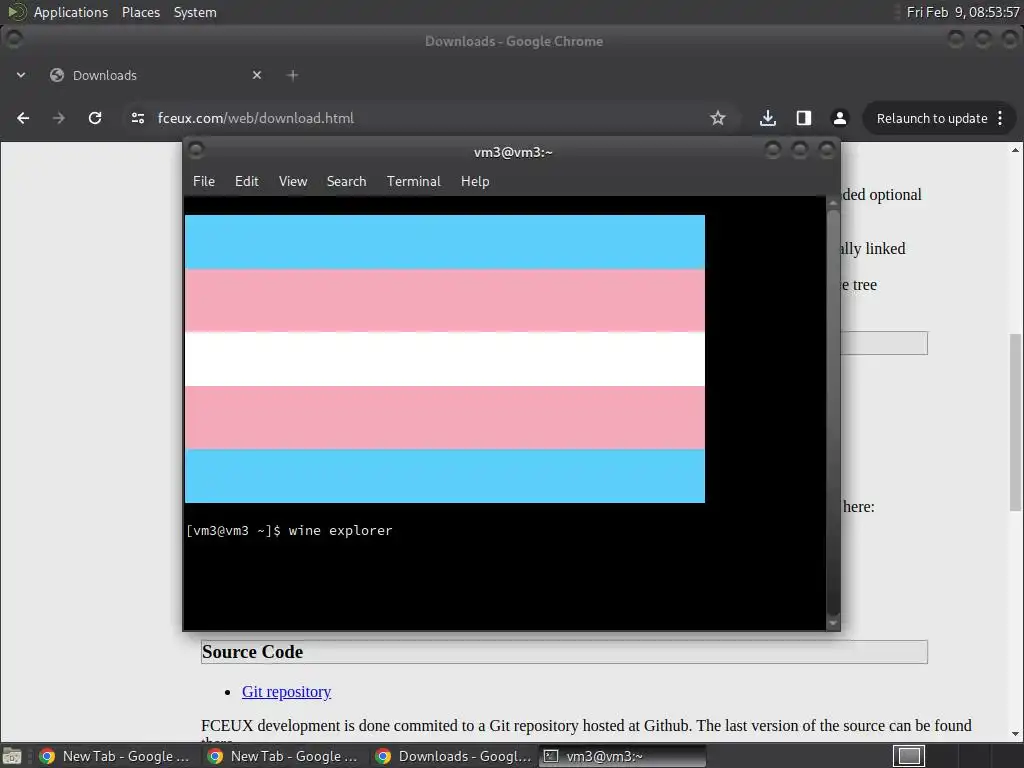This screenshot has width=1024, height=768.
Task: Open a new Chrome tab
Action: (x=293, y=75)
